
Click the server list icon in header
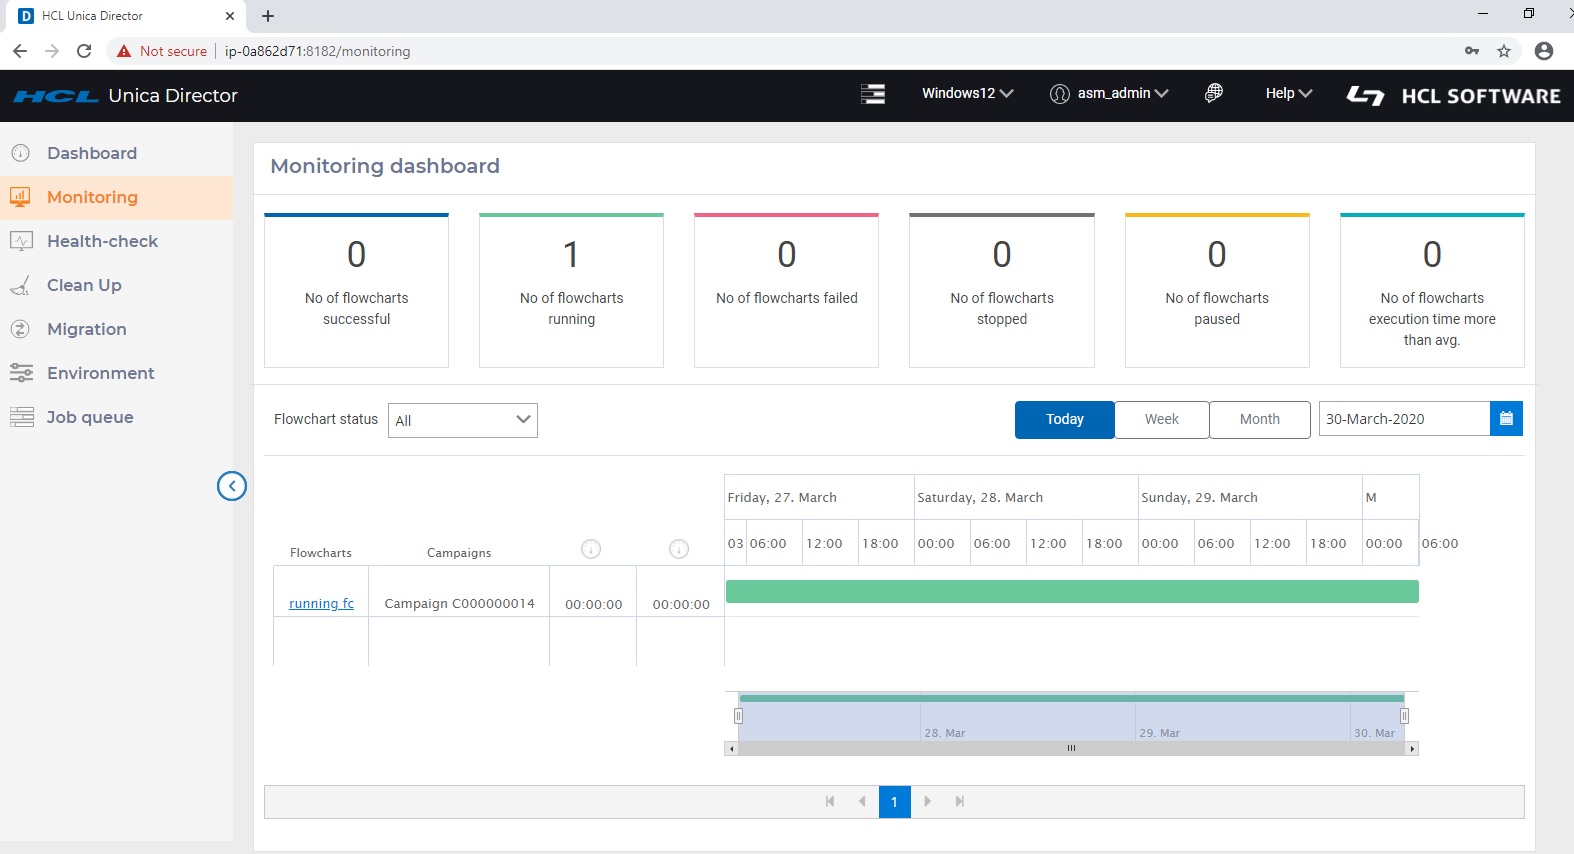click(873, 94)
